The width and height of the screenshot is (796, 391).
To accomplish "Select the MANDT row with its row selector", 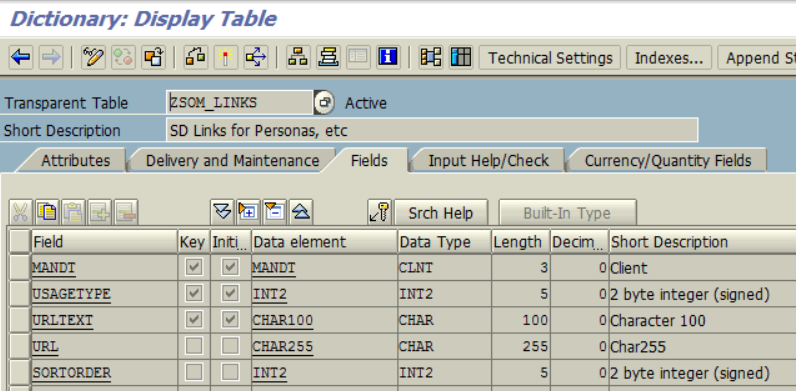I will 20,268.
